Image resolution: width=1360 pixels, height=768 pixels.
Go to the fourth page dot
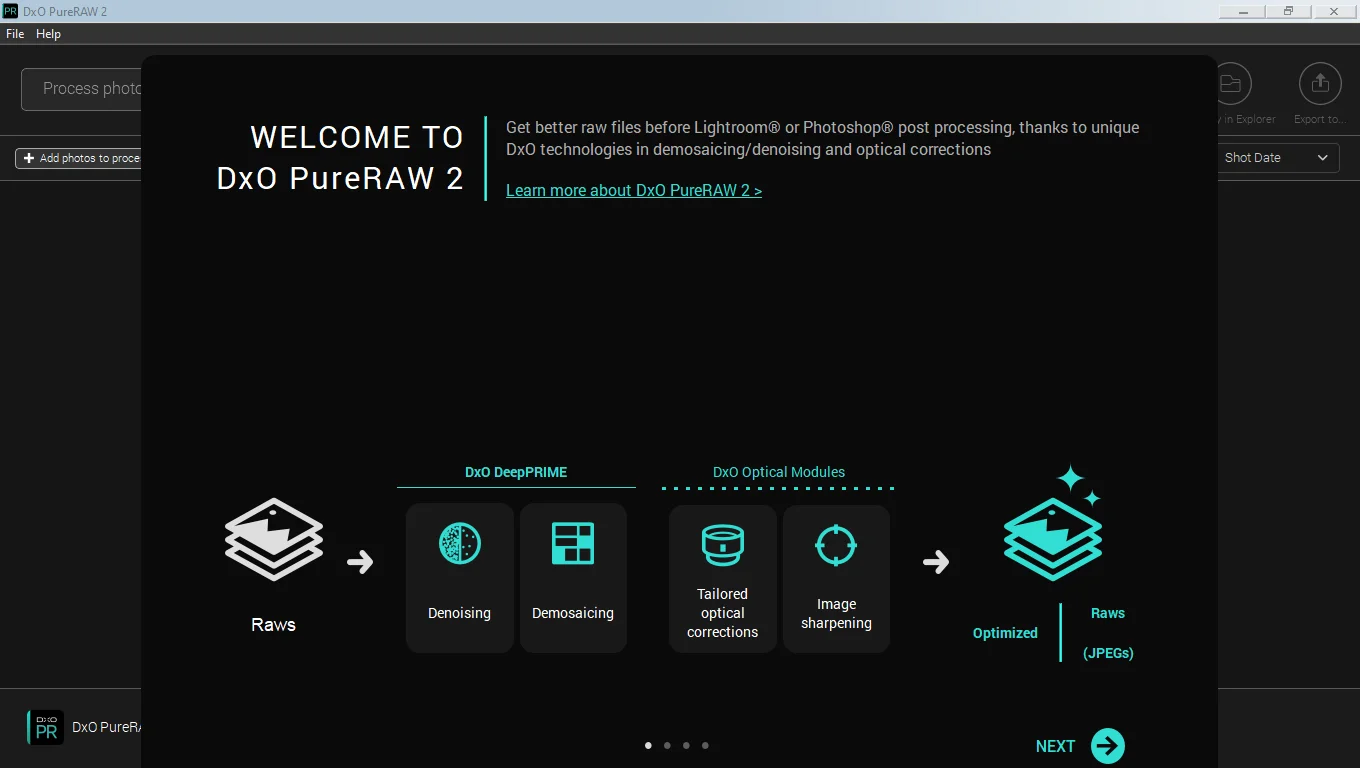click(x=705, y=745)
